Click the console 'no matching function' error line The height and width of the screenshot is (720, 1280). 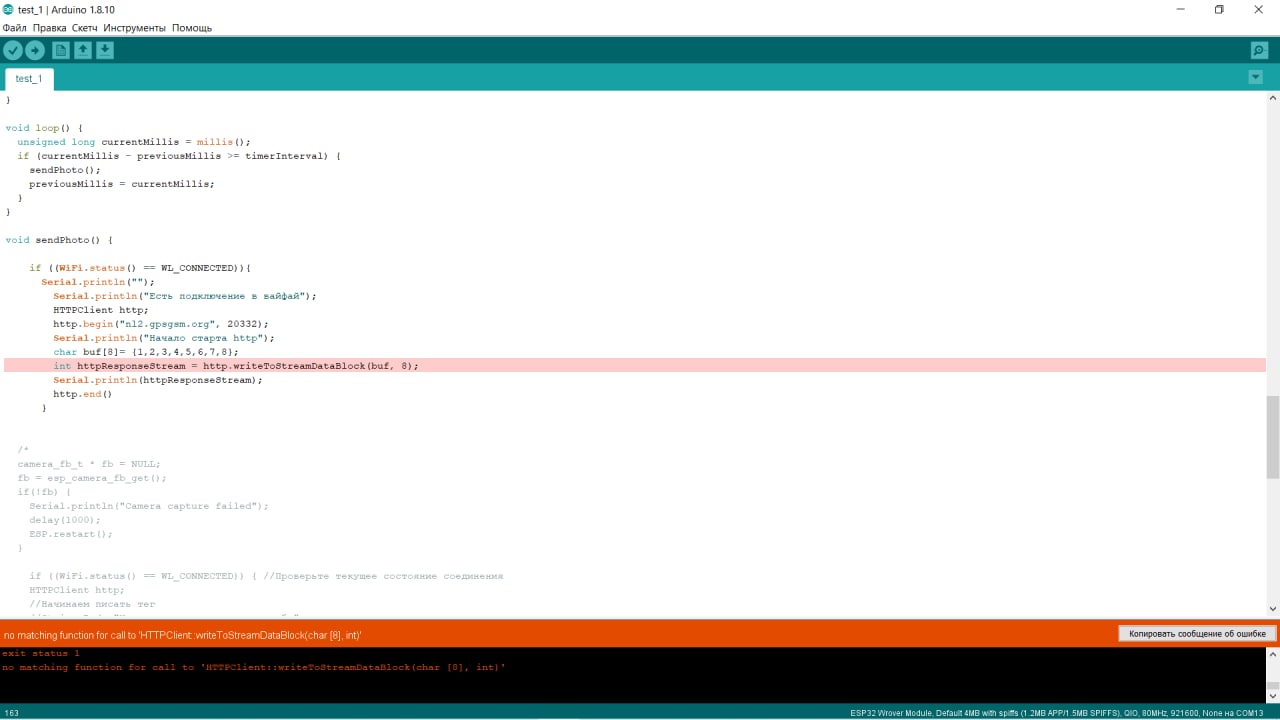254,667
